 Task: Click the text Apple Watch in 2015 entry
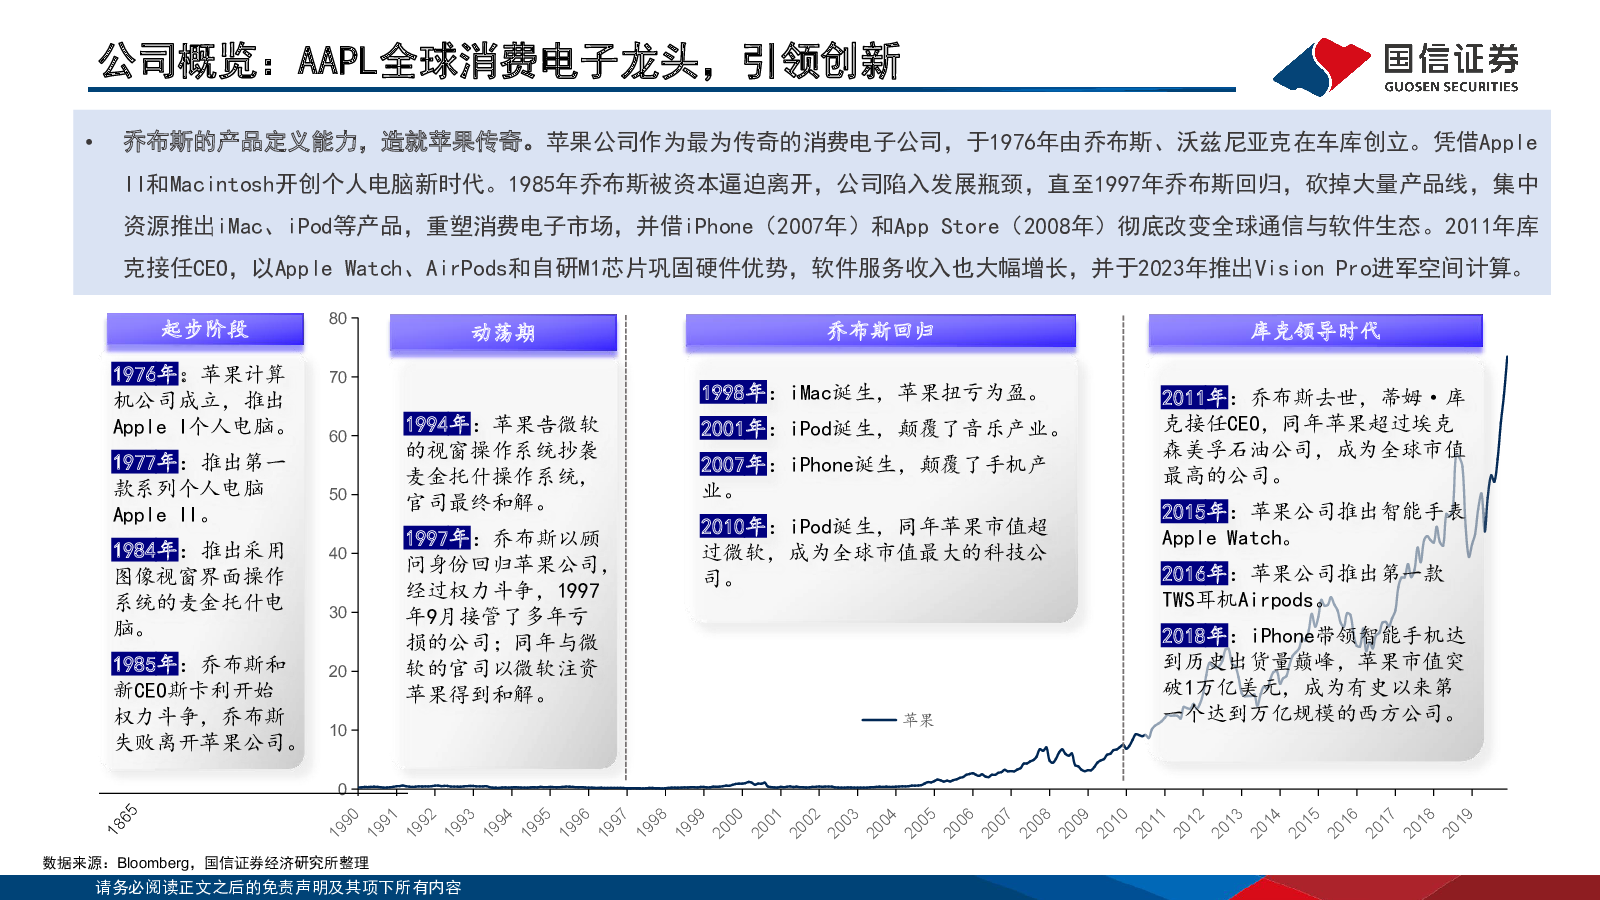pos(1222,538)
